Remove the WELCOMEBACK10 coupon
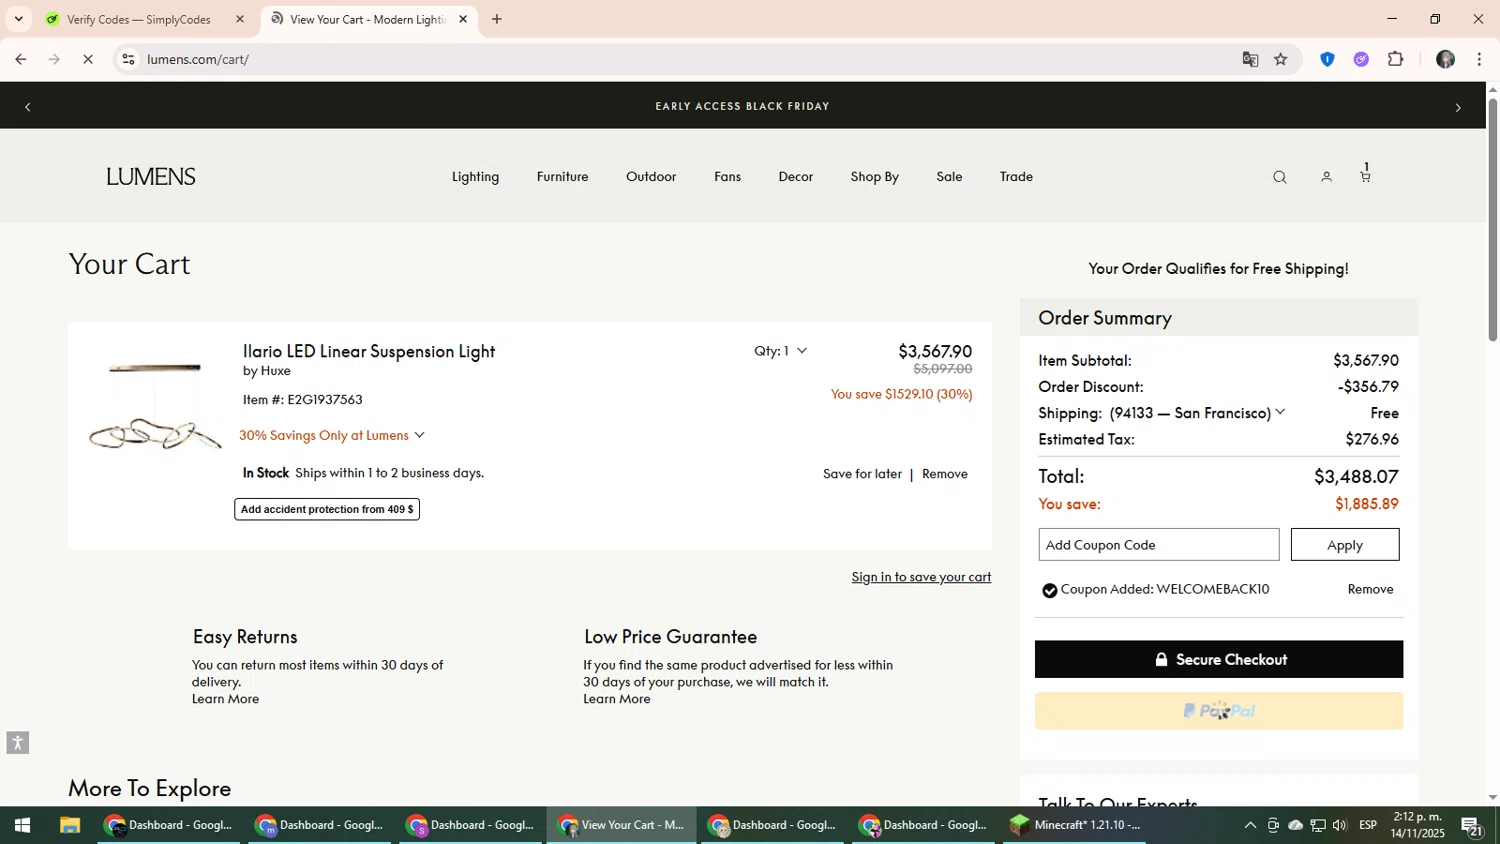 point(1369,589)
